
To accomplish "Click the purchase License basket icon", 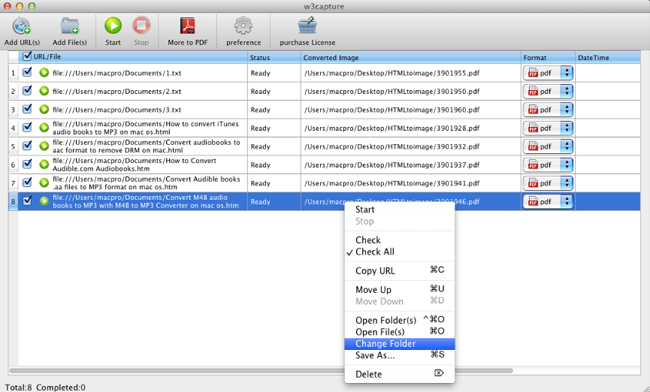I will [x=307, y=26].
